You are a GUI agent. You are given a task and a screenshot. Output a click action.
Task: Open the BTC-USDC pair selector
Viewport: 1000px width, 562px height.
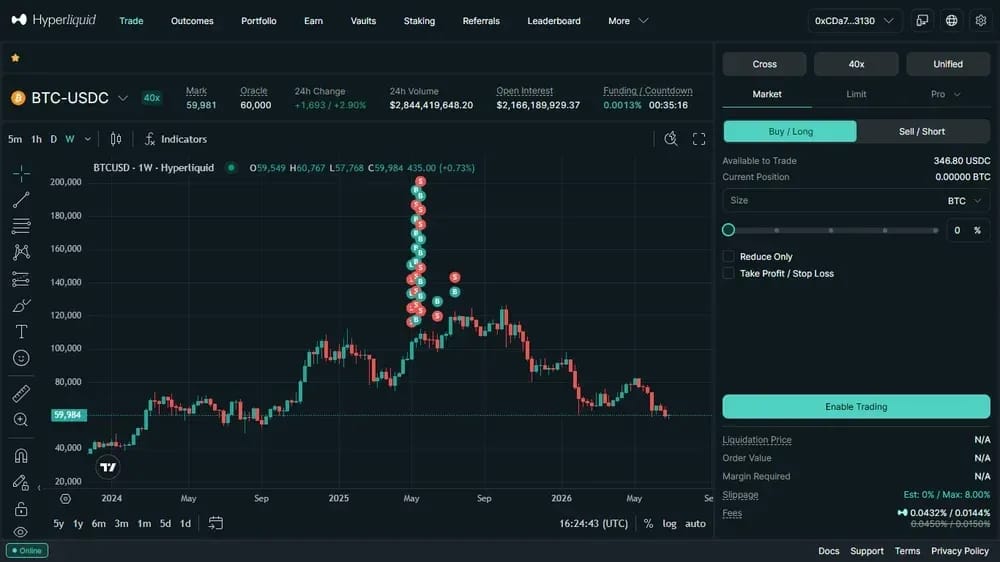coord(70,98)
